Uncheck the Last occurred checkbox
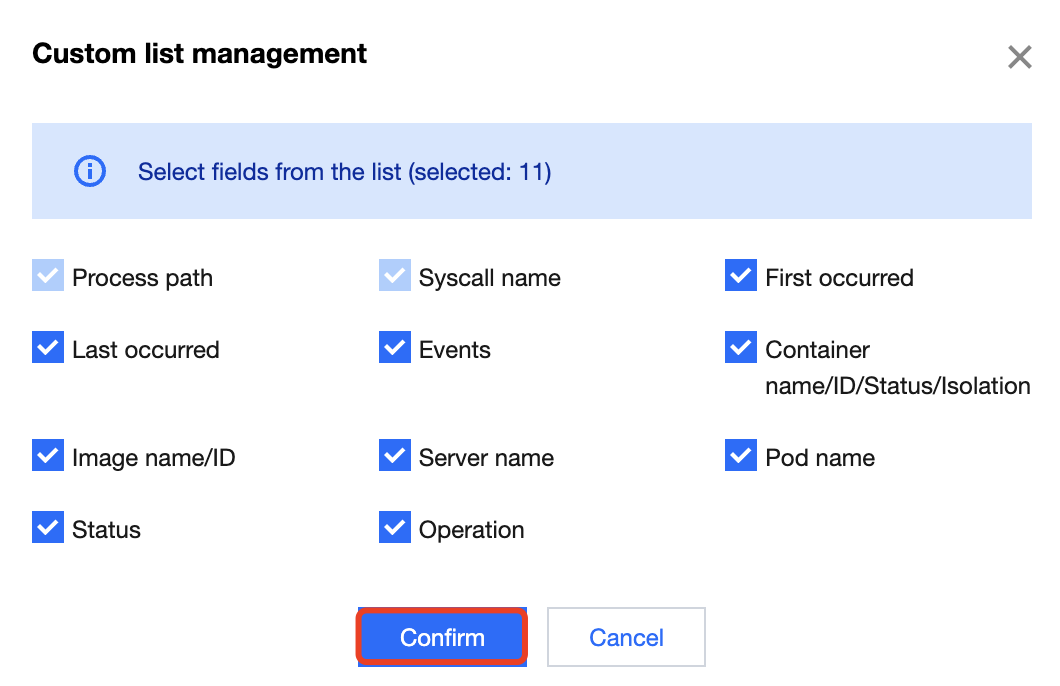 (48, 349)
